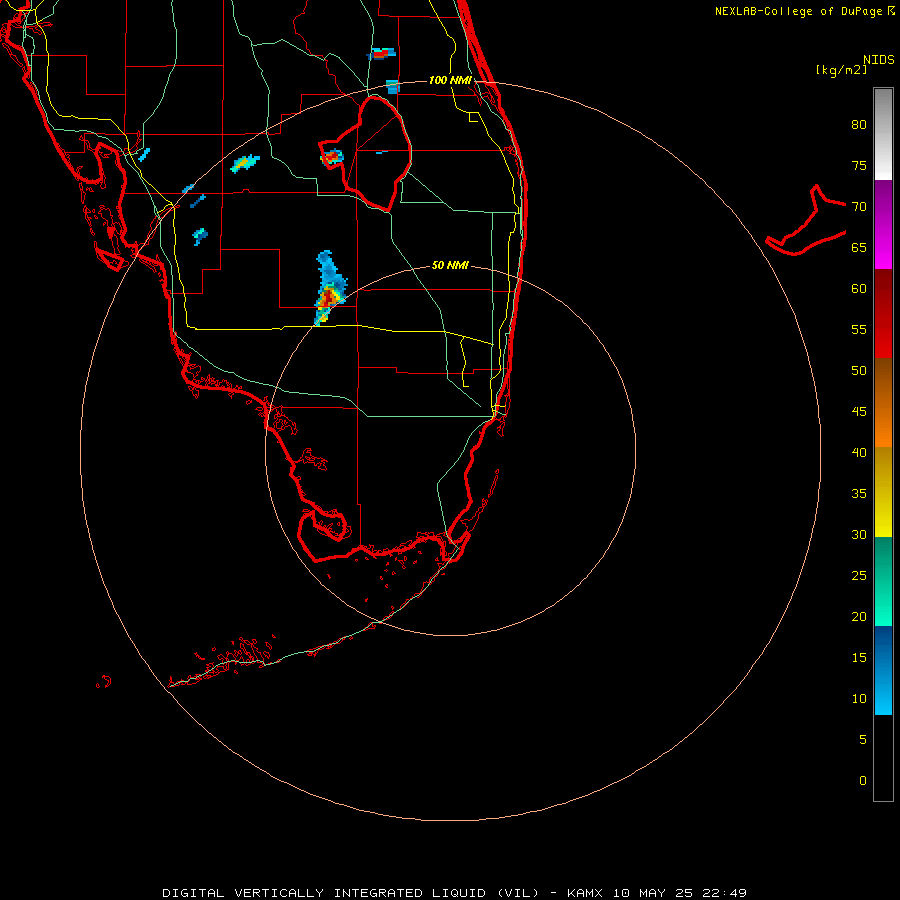Image resolution: width=900 pixels, height=900 pixels.
Task: Click scale value 55 on the legend
Action: tap(859, 329)
